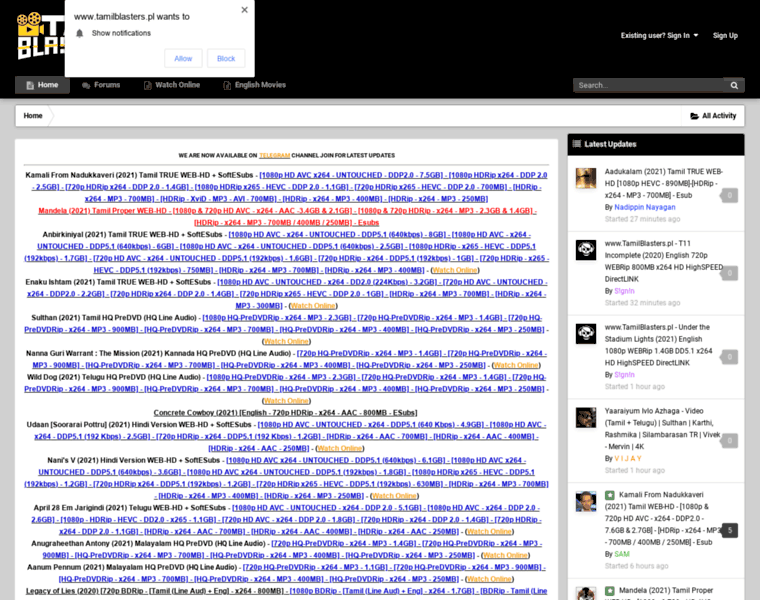Click the All Activity folder icon
This screenshot has width=760, height=600.
[695, 116]
